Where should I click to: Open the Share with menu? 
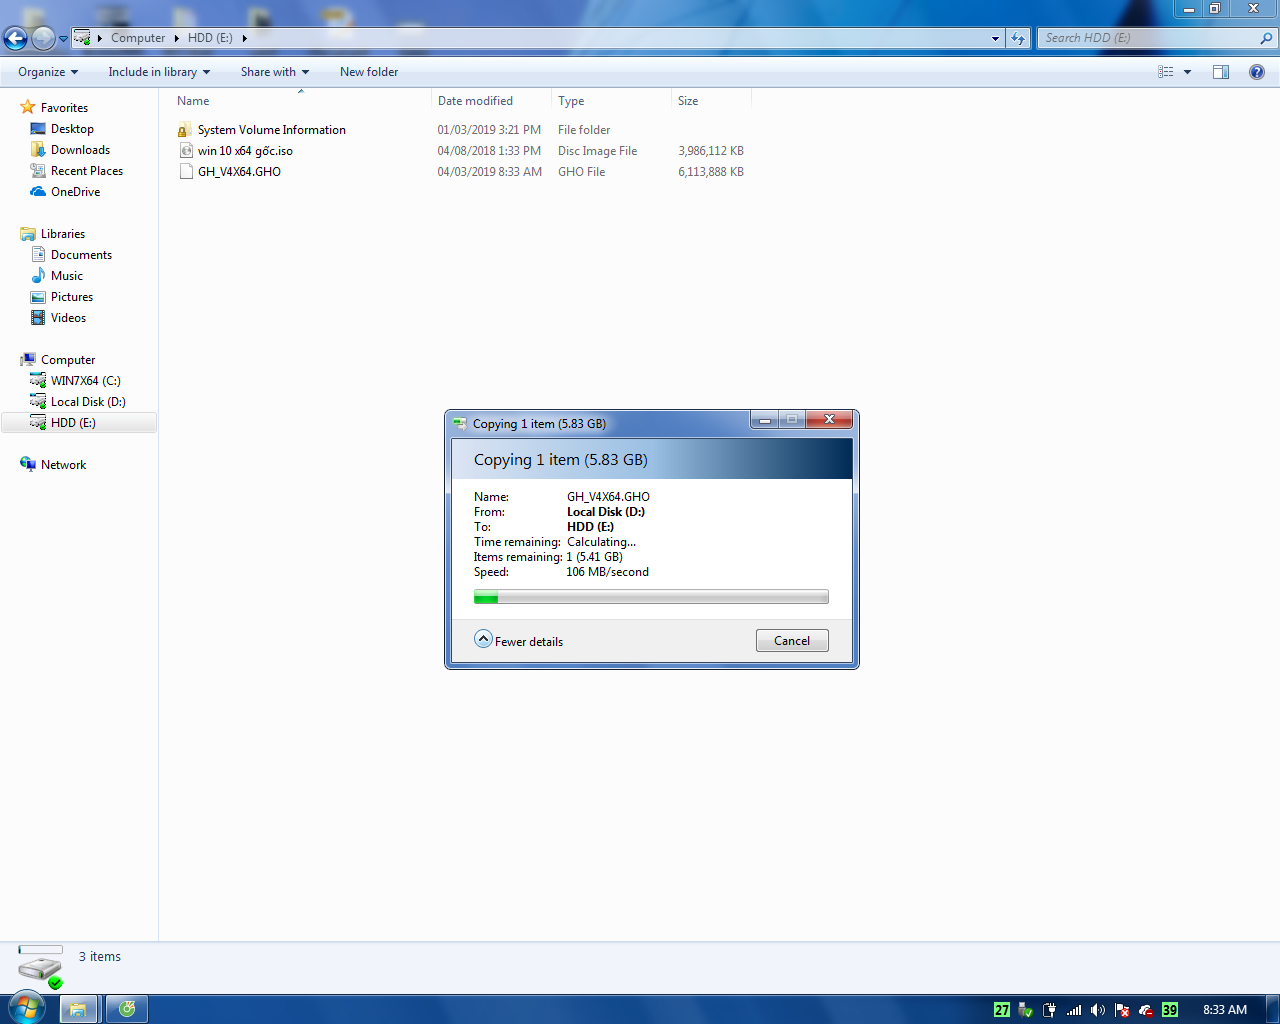click(x=274, y=72)
